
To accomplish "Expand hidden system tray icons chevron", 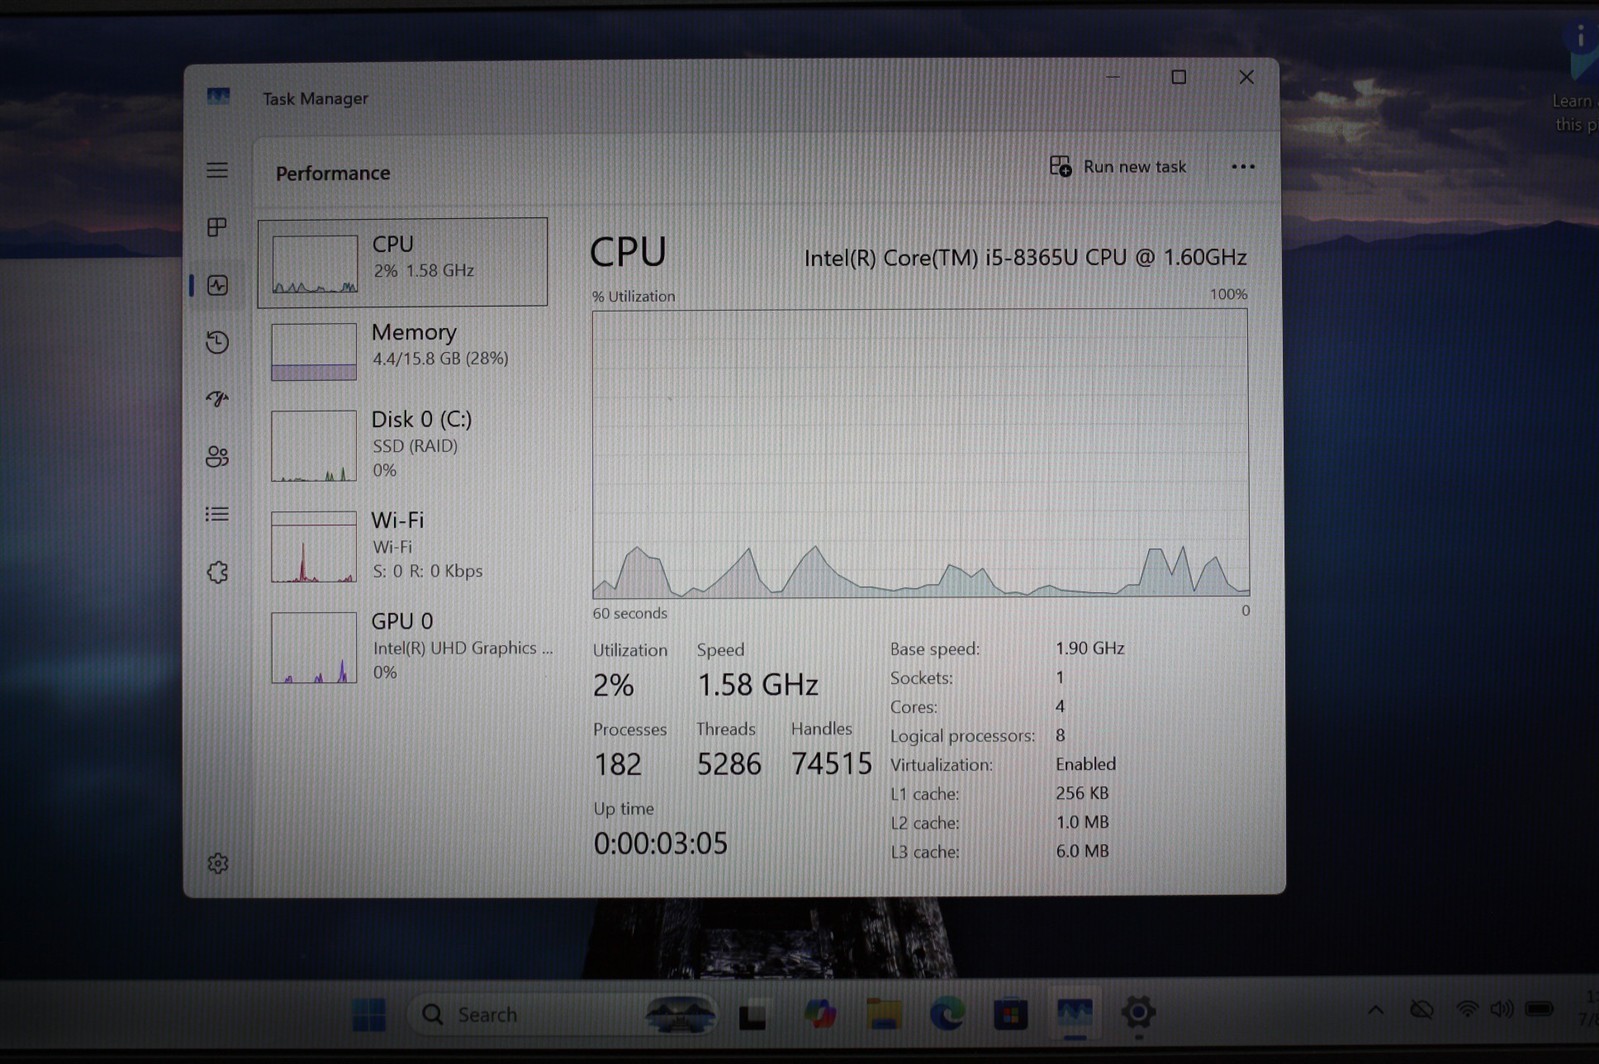I will click(x=1375, y=1010).
